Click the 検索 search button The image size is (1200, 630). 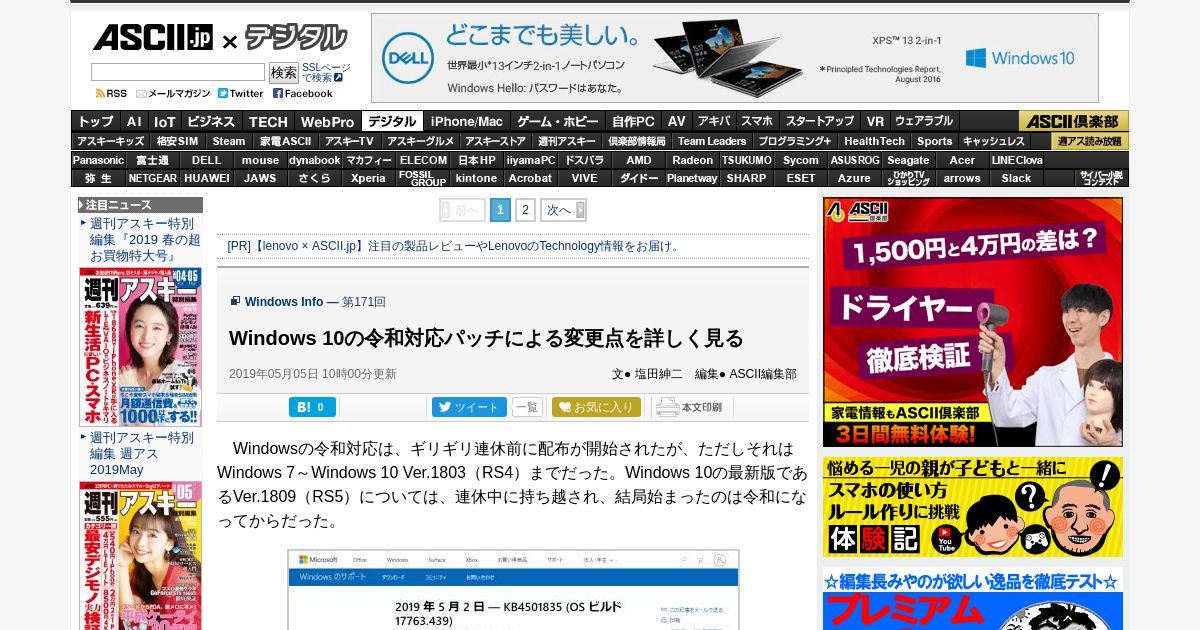[x=284, y=73]
